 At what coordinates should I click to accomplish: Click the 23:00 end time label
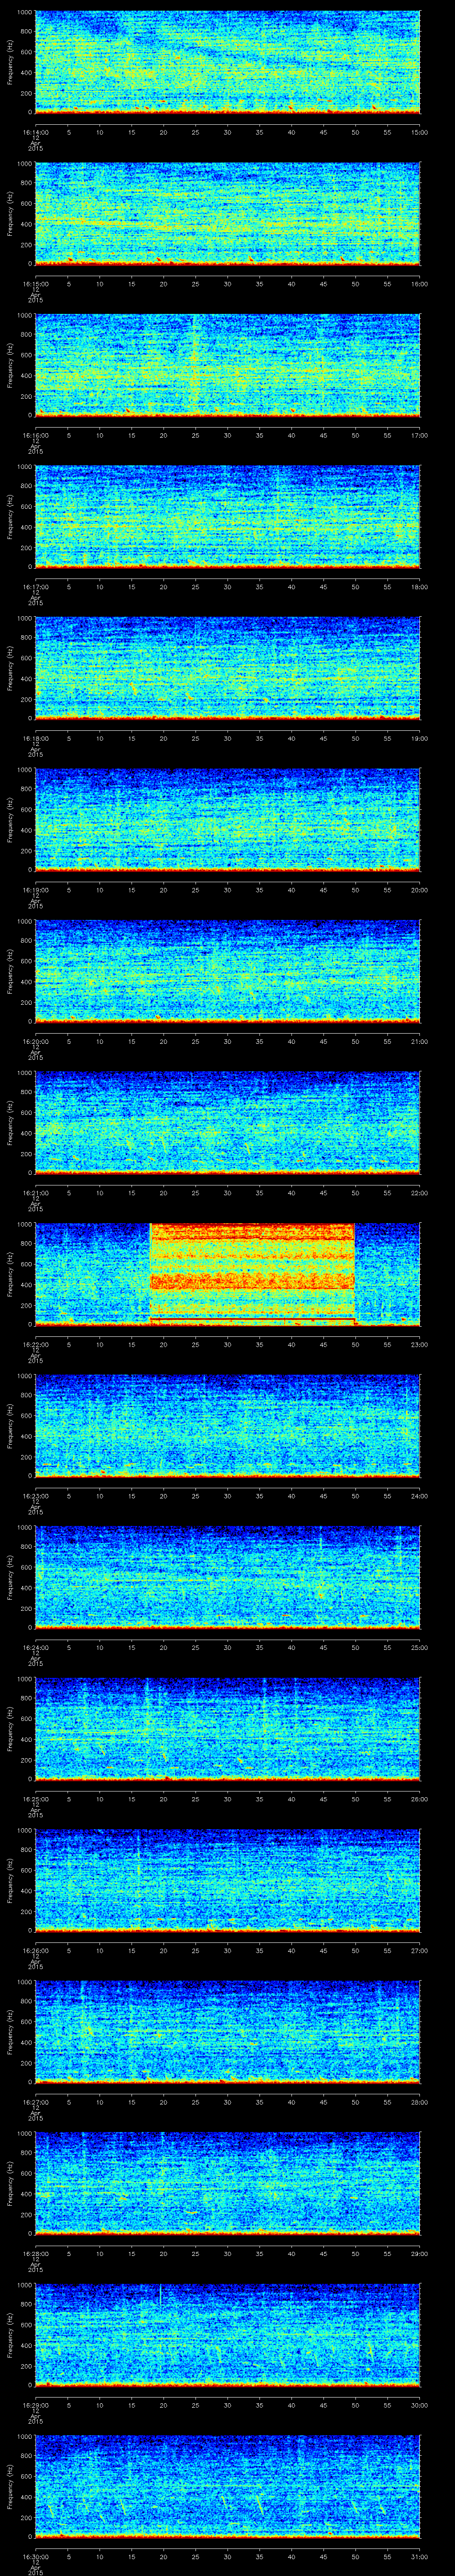(419, 1344)
